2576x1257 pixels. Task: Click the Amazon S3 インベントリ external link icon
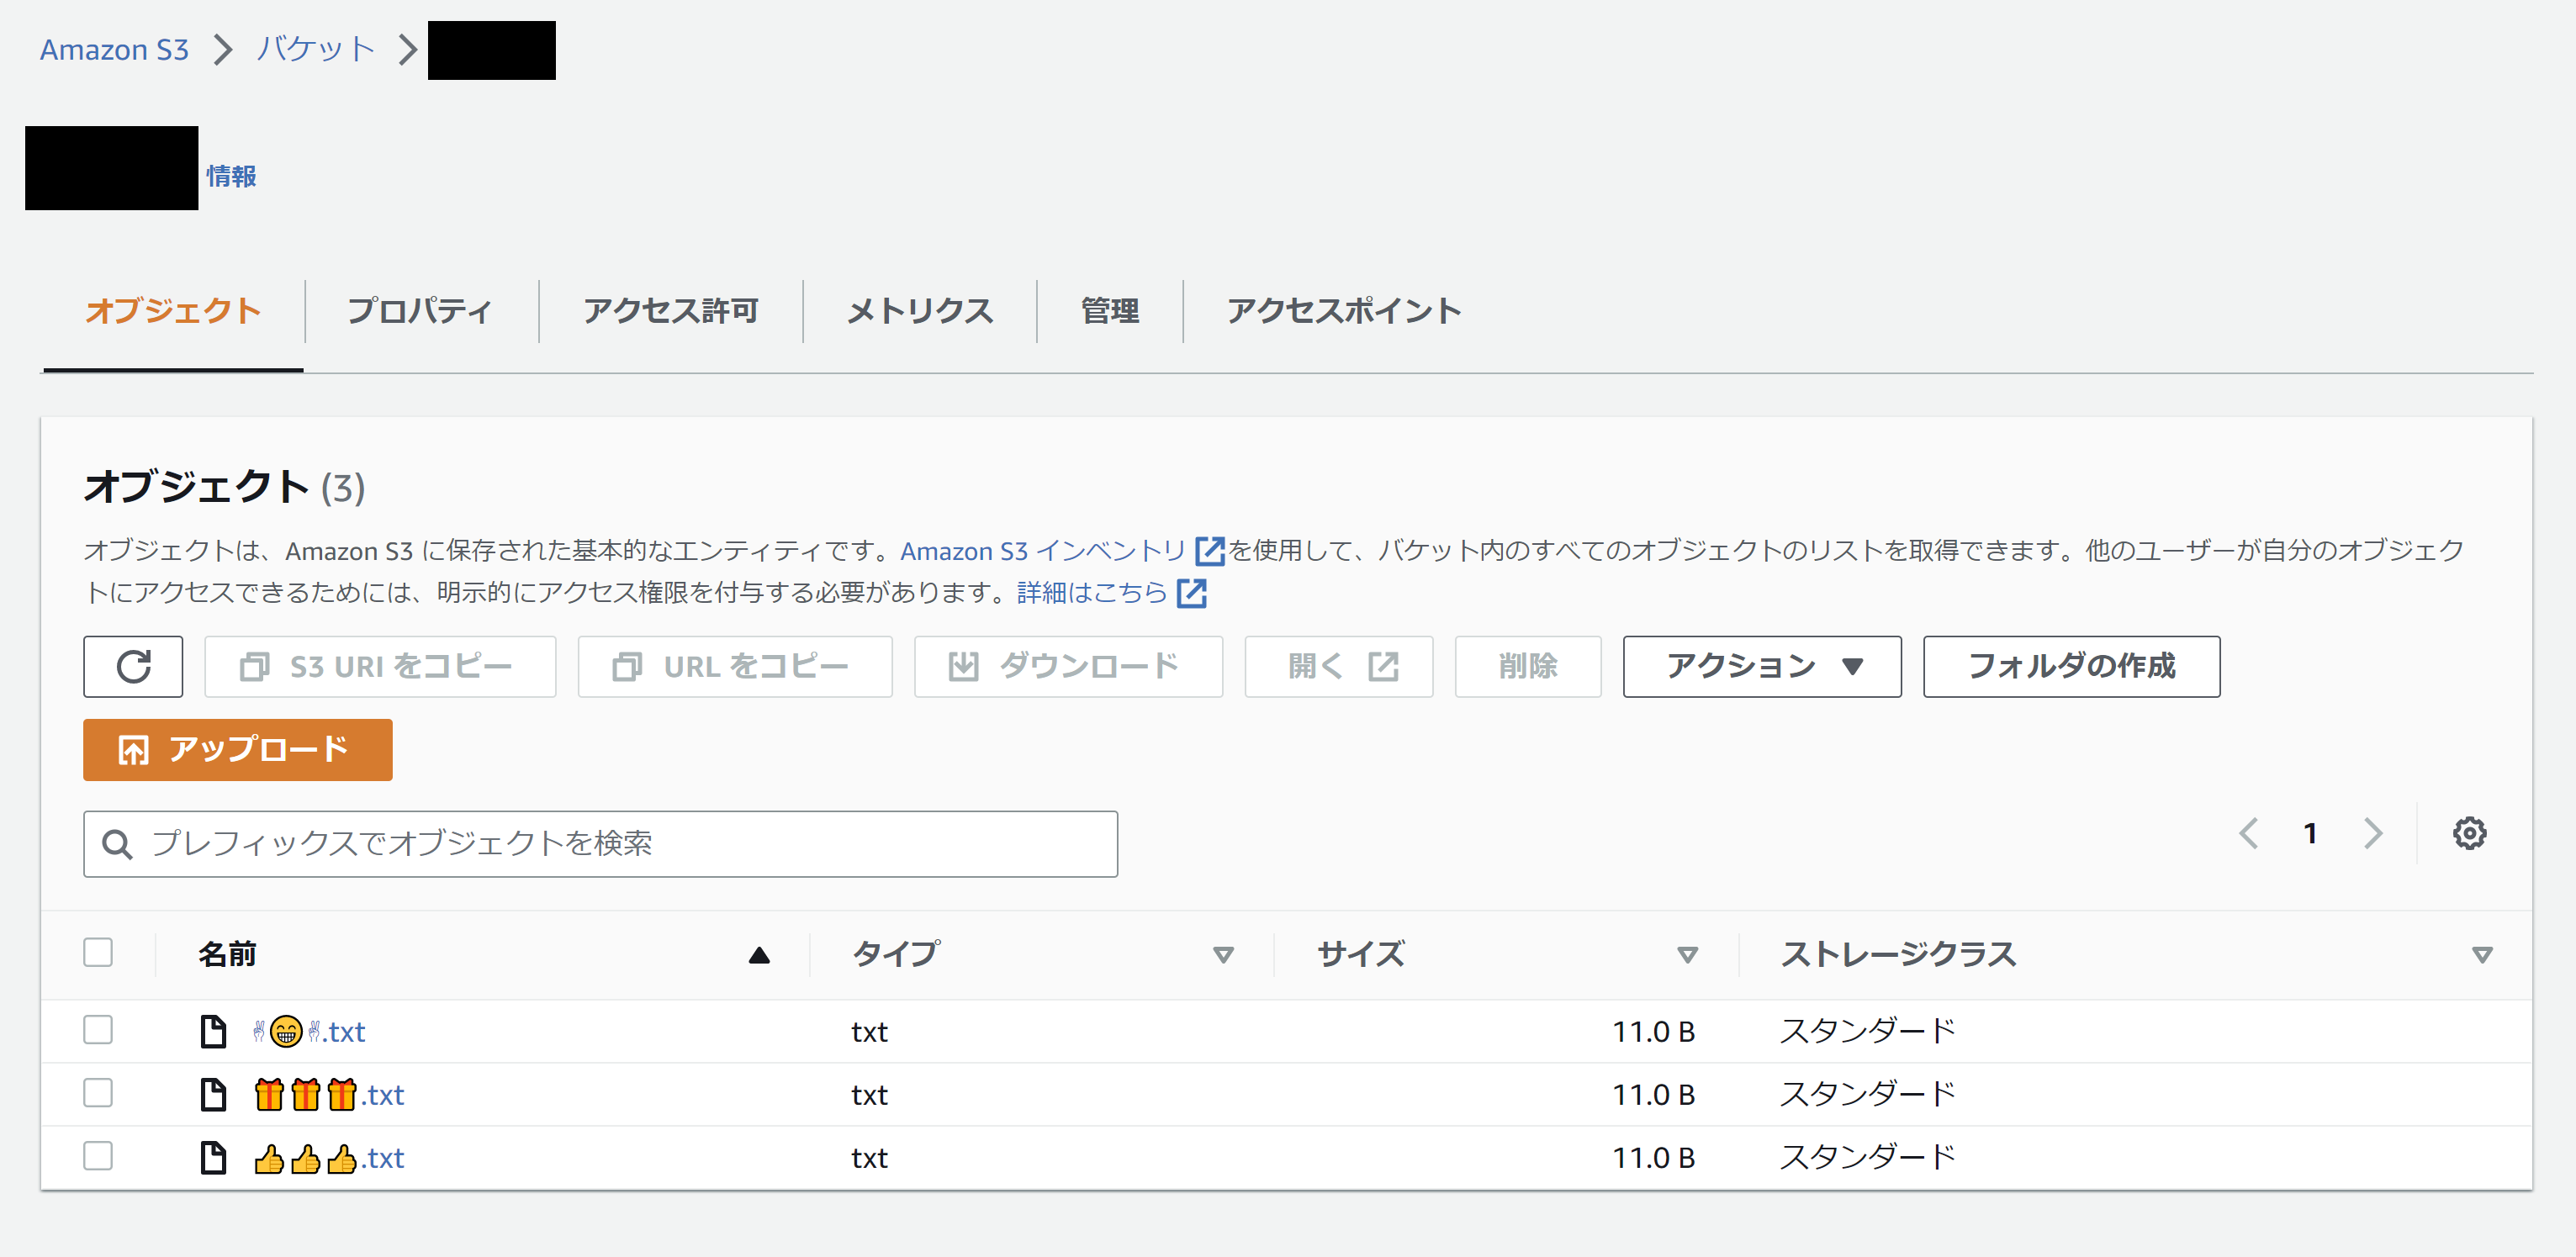(1209, 551)
